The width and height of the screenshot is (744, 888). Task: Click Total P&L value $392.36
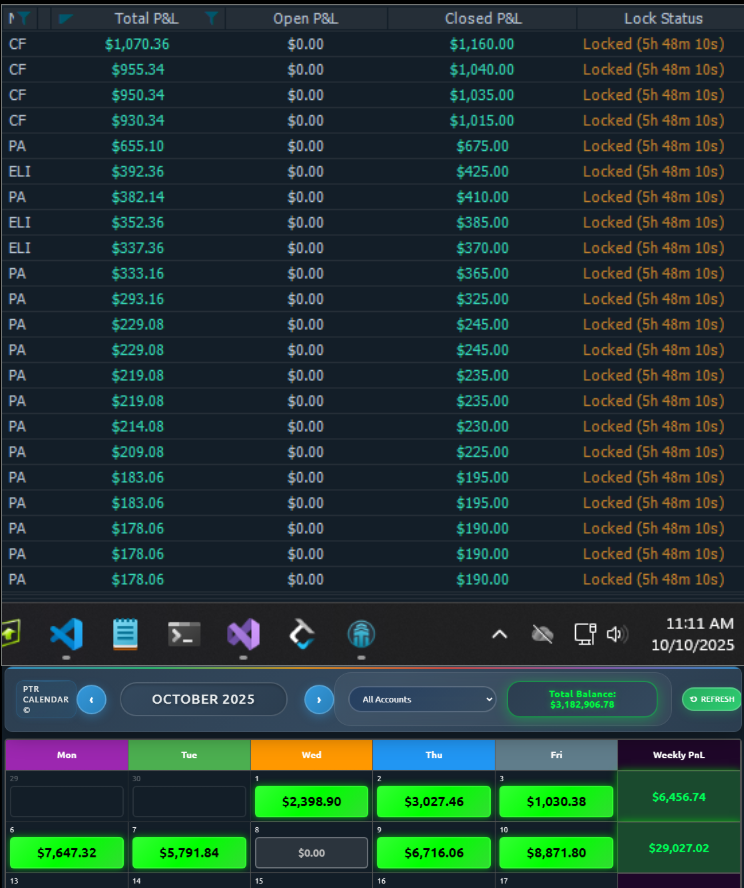(x=138, y=172)
